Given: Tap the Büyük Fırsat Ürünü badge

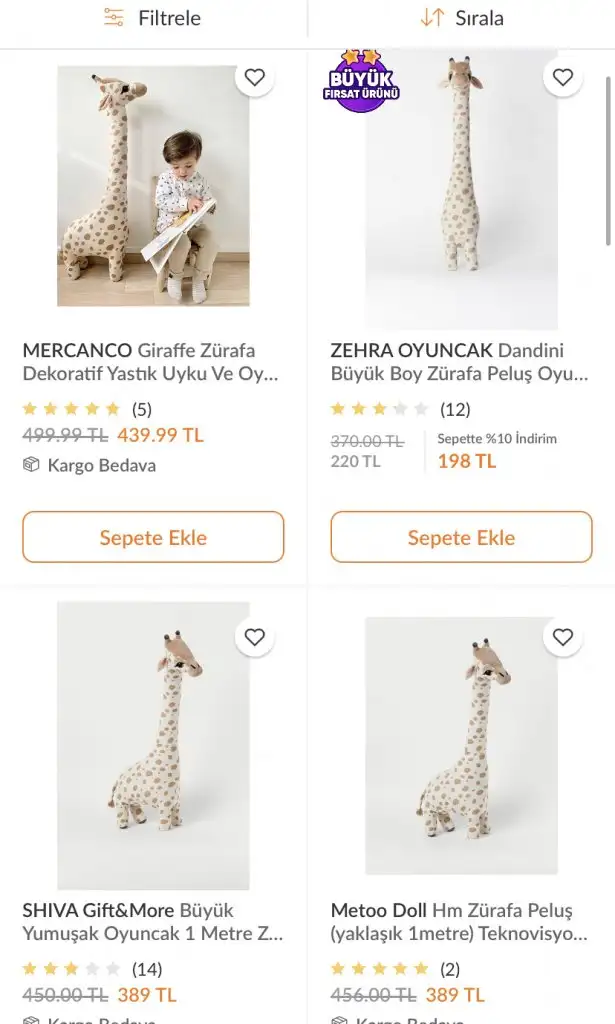Looking at the screenshot, I should coord(361,82).
